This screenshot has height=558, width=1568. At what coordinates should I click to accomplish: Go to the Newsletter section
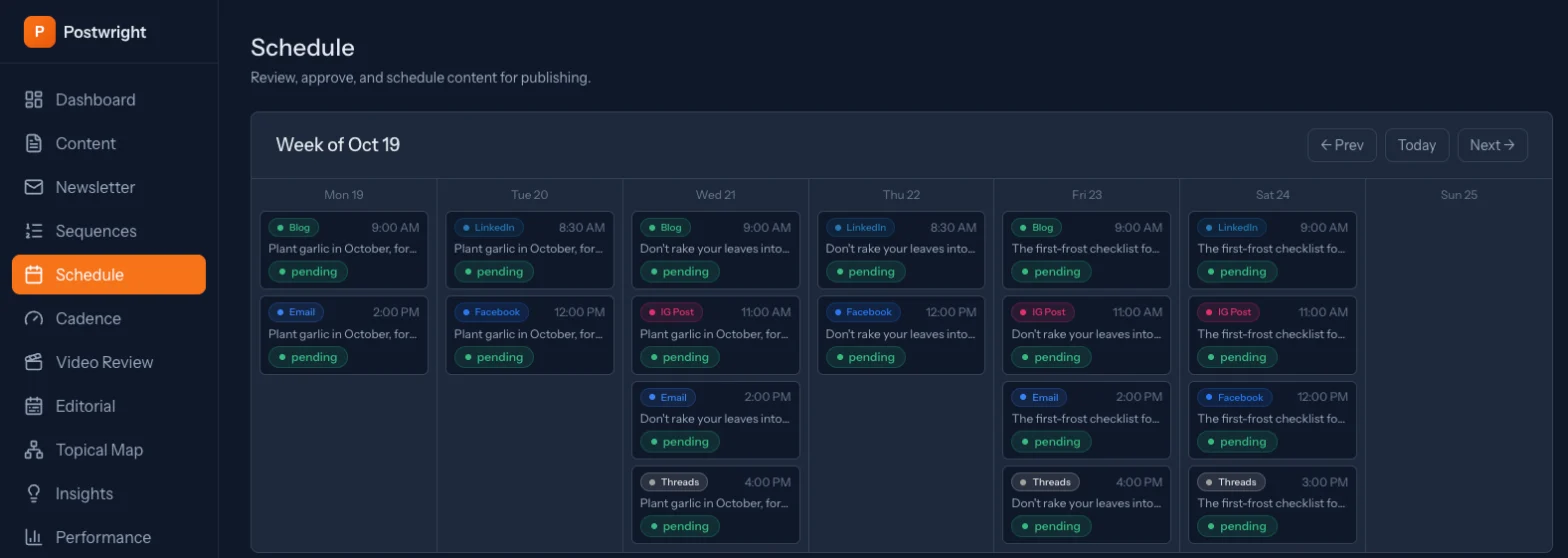pyautogui.click(x=109, y=187)
